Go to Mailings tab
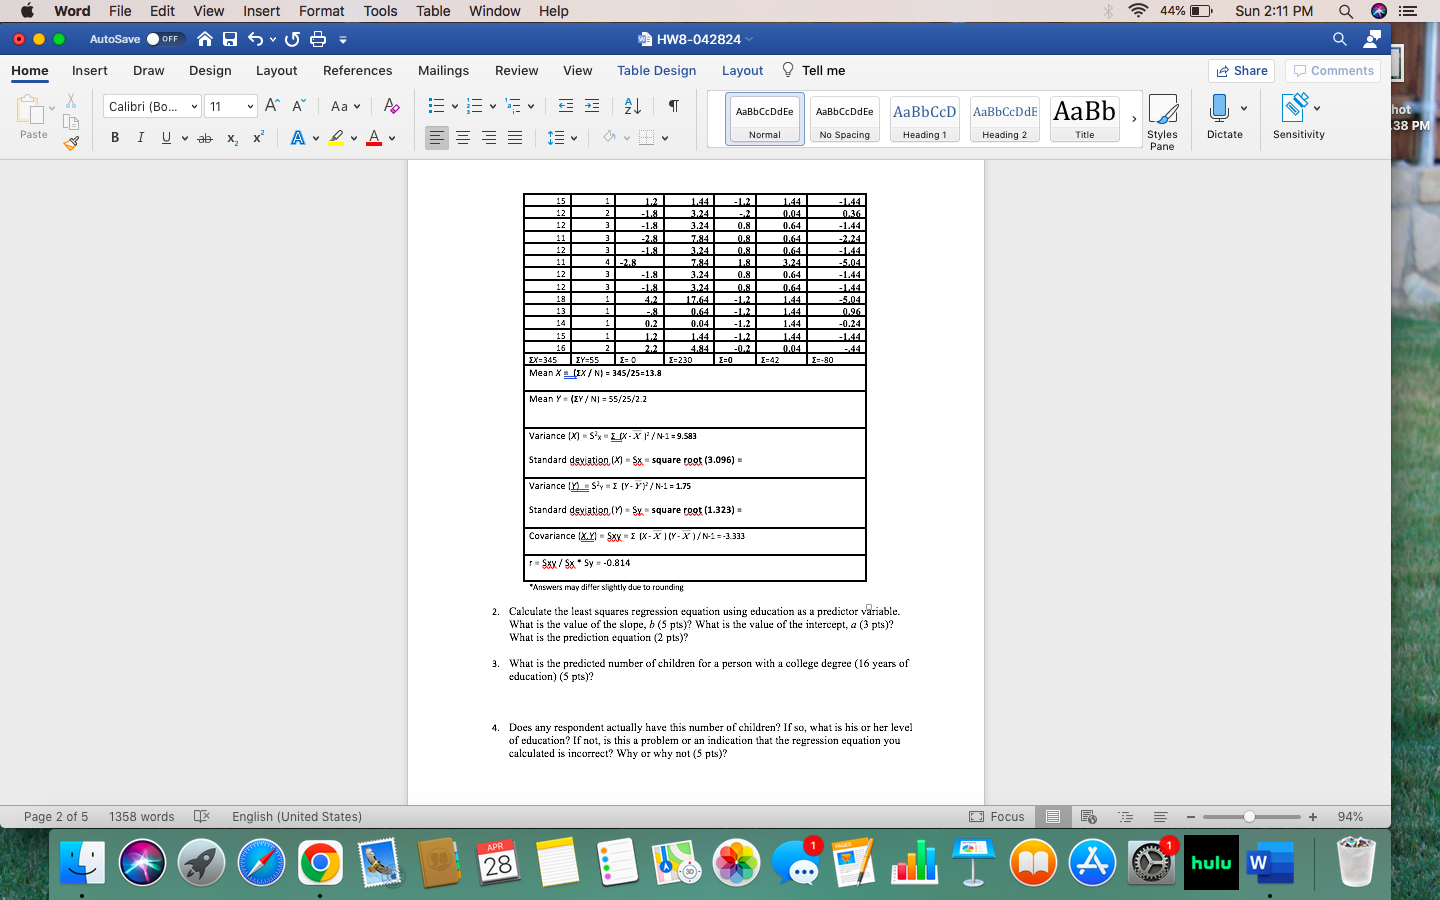This screenshot has height=900, width=1440. [443, 70]
